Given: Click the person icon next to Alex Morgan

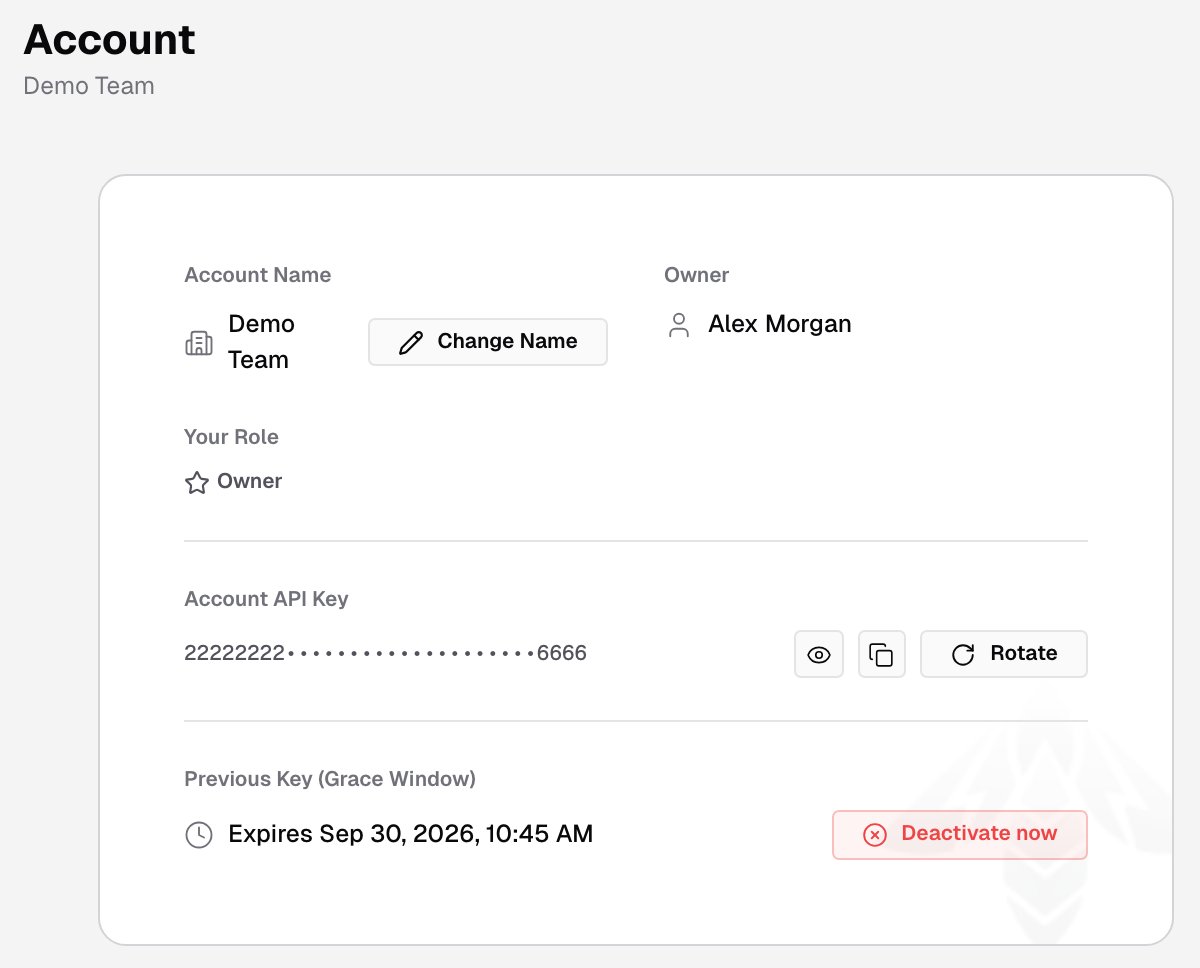Looking at the screenshot, I should point(679,325).
